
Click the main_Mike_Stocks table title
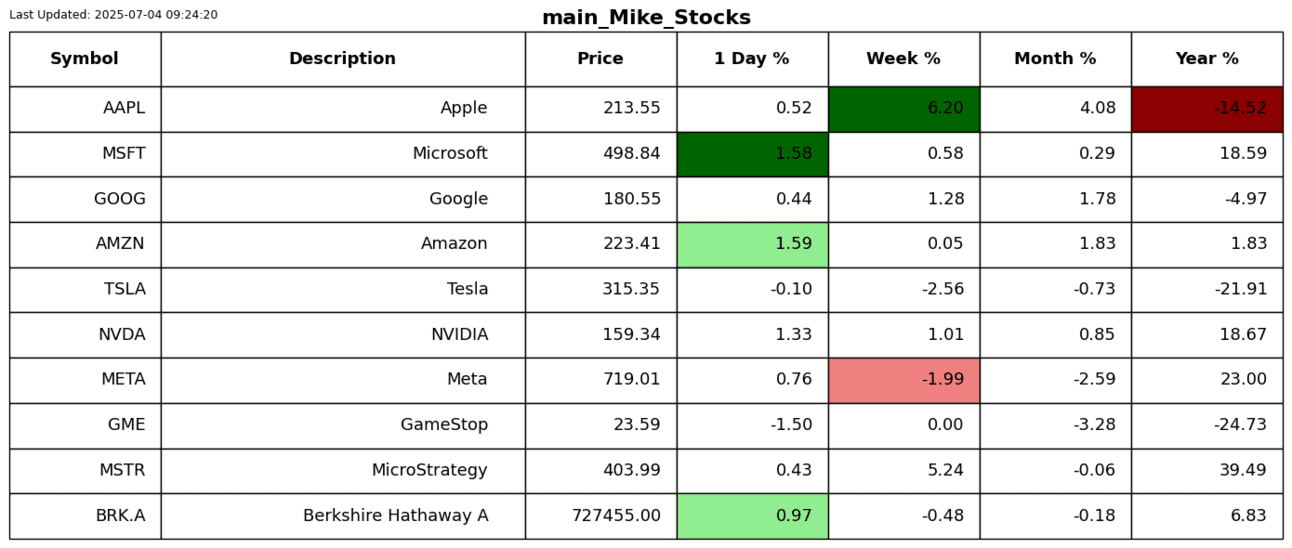click(x=646, y=18)
